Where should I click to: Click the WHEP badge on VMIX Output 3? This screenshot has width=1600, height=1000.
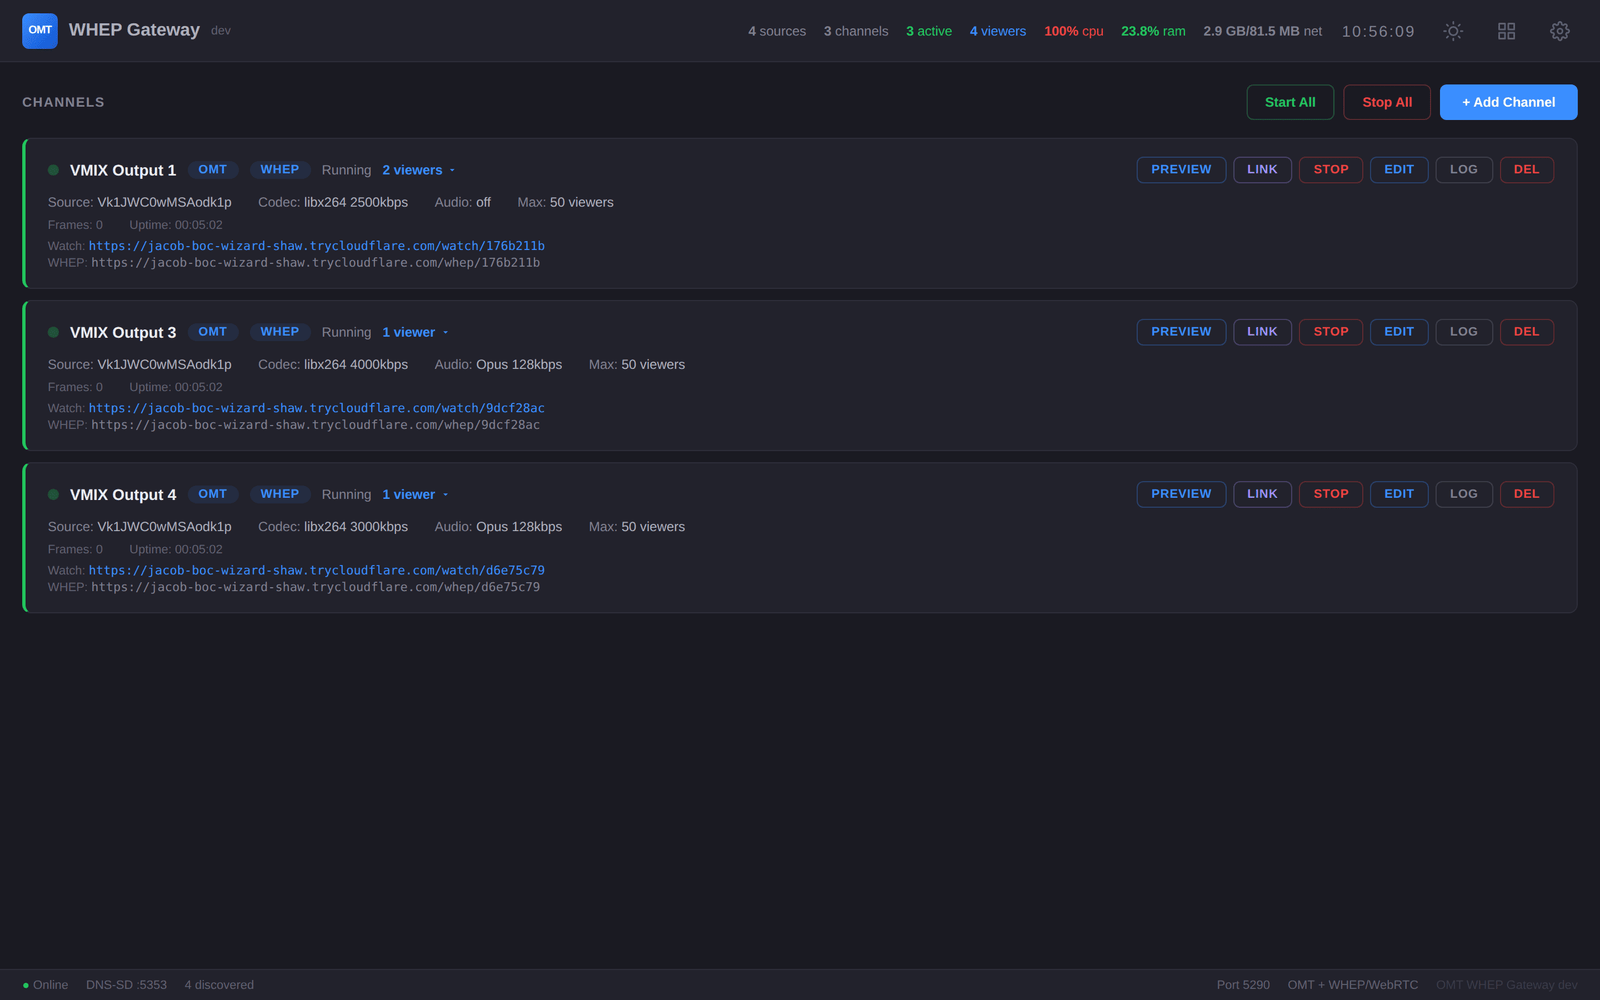[280, 331]
